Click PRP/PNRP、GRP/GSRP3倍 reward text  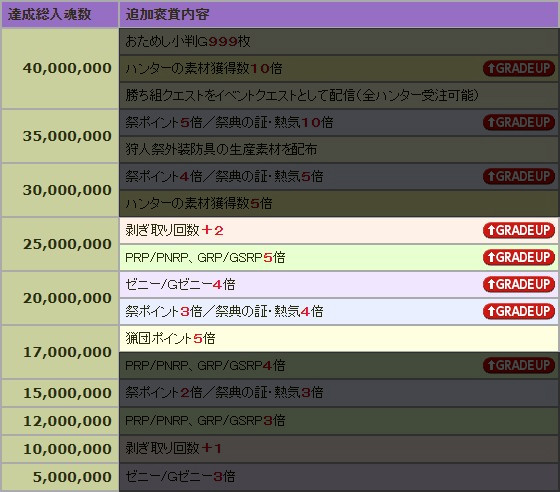[205, 421]
